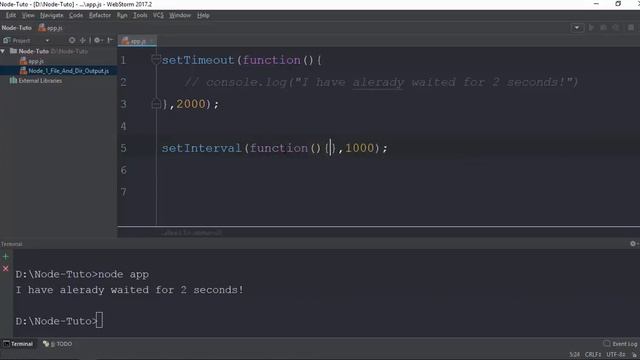
Task: Click the setTimeout text on line 1
Action: pyautogui.click(x=198, y=60)
